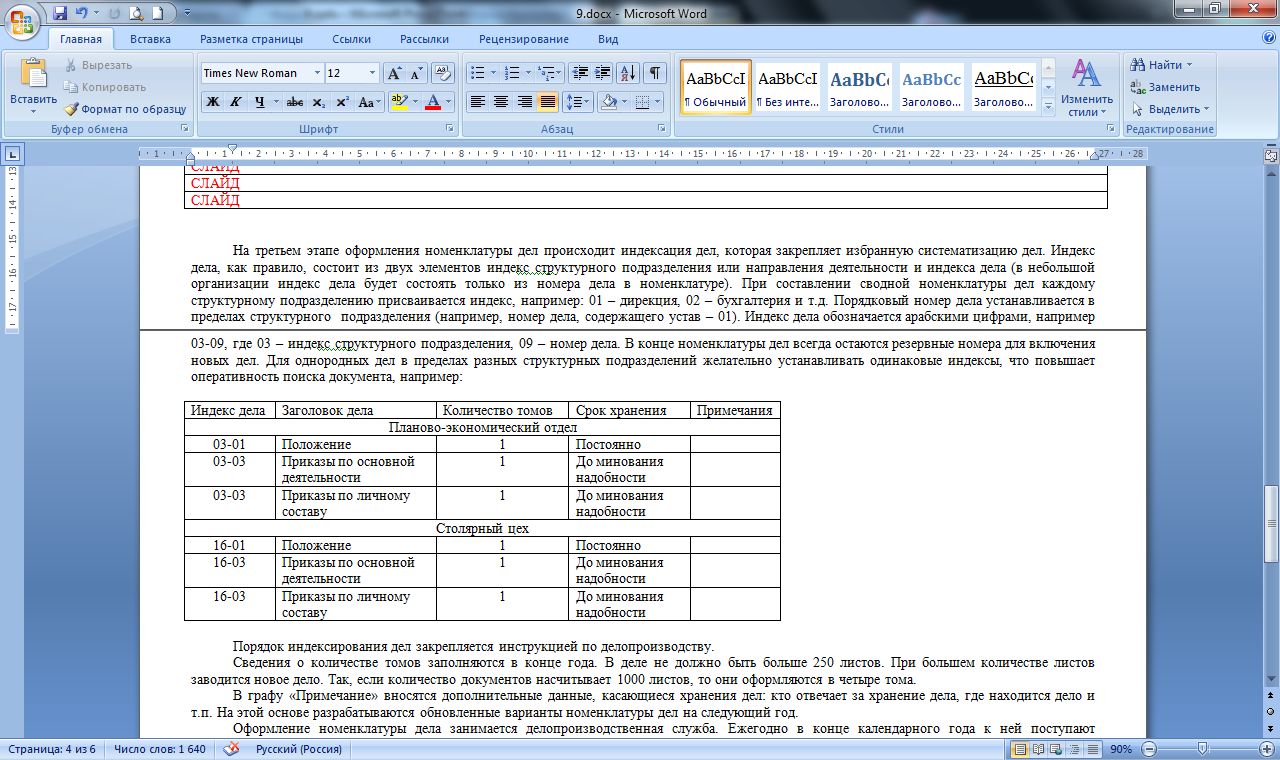Apply yellow text highlight color
Viewport: 1280px width, 760px height.
399,102
